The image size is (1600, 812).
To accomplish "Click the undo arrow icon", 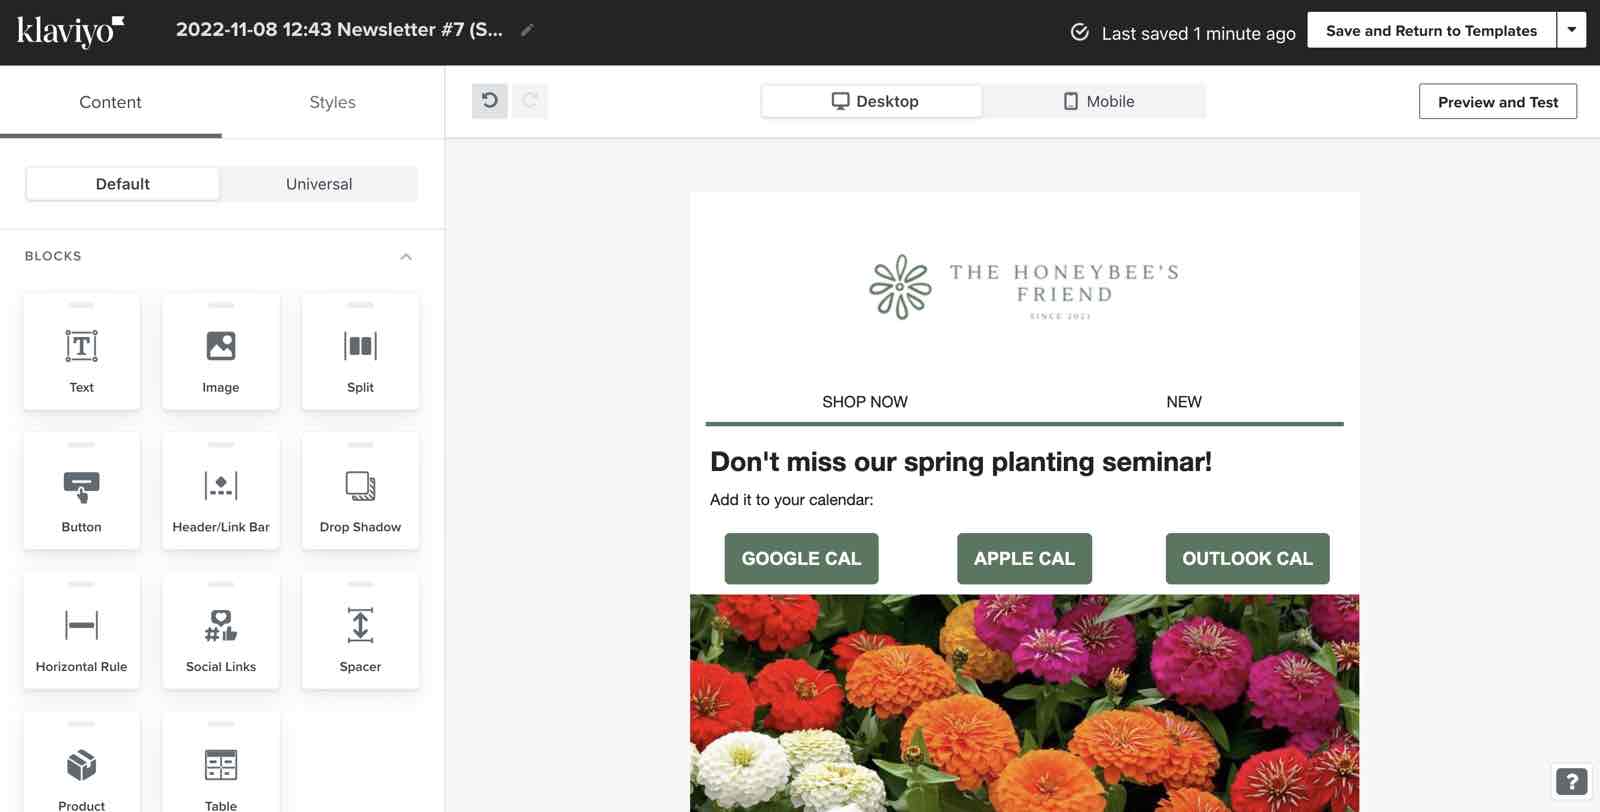I will (x=490, y=101).
